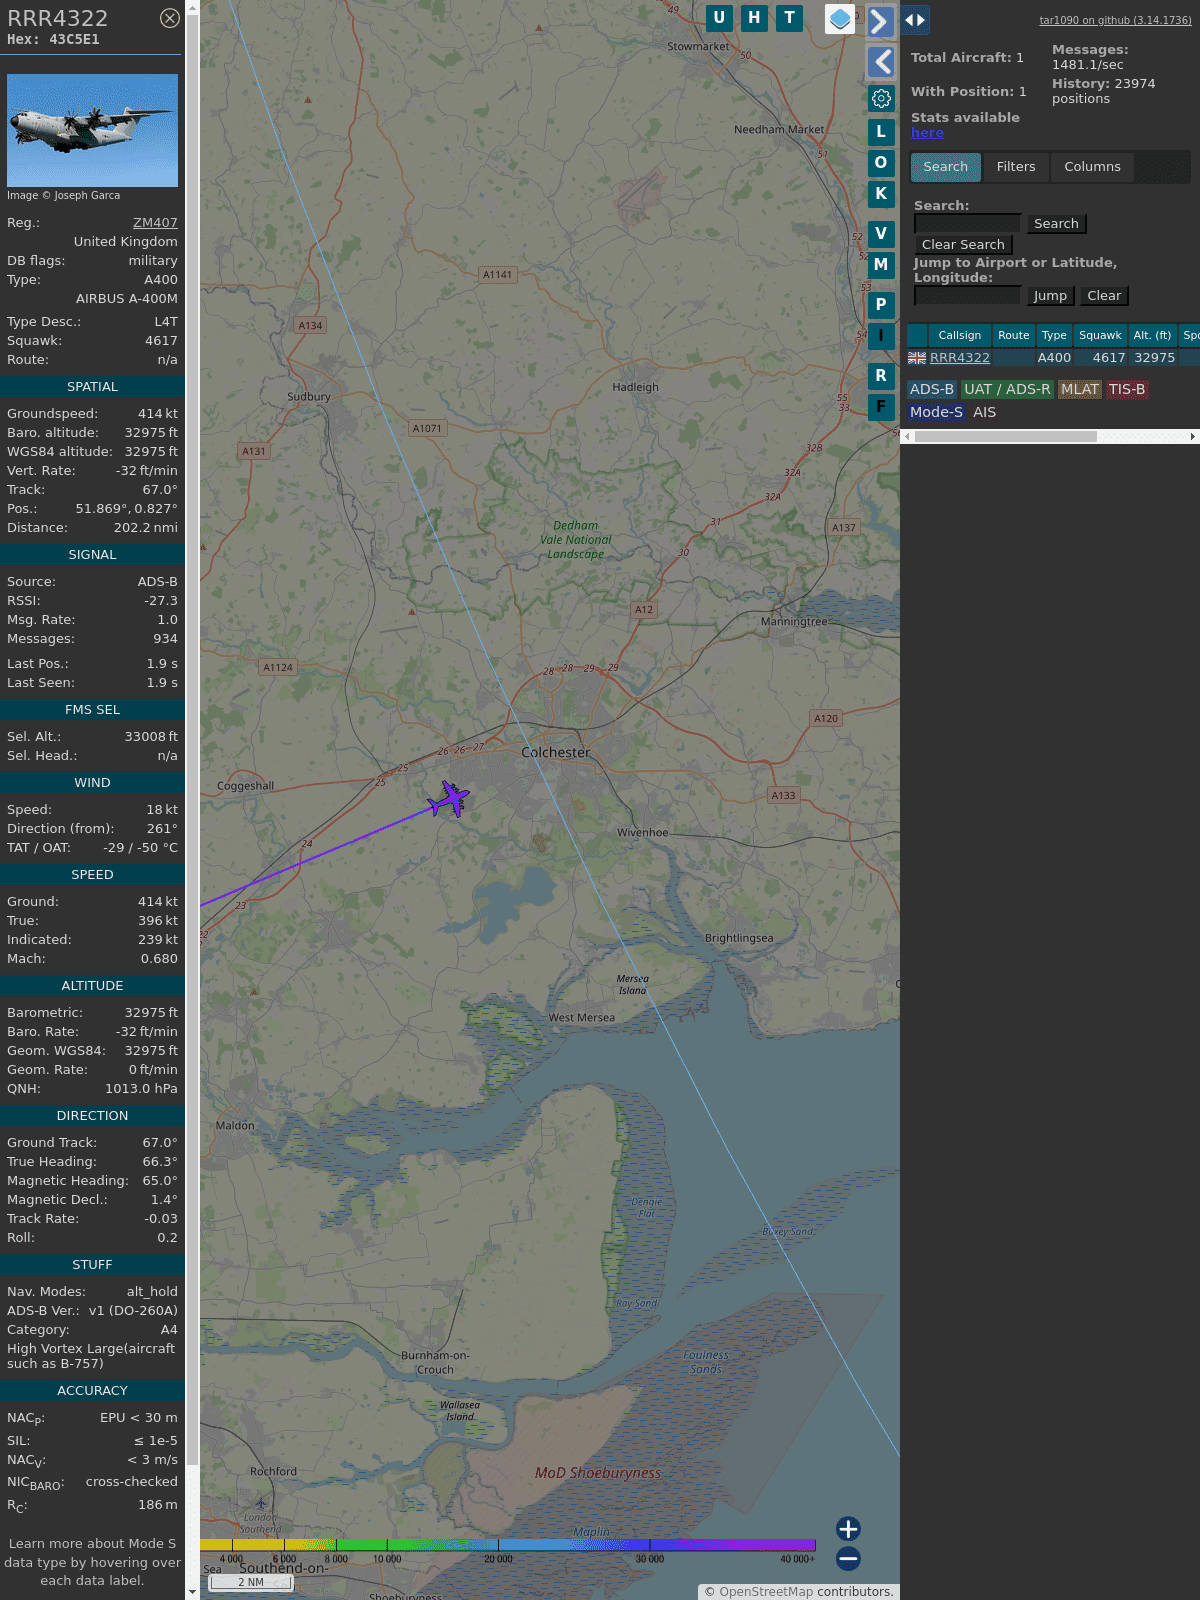Screen dimensions: 1200x1600
Task: Open the map layers selector
Action: [840, 19]
